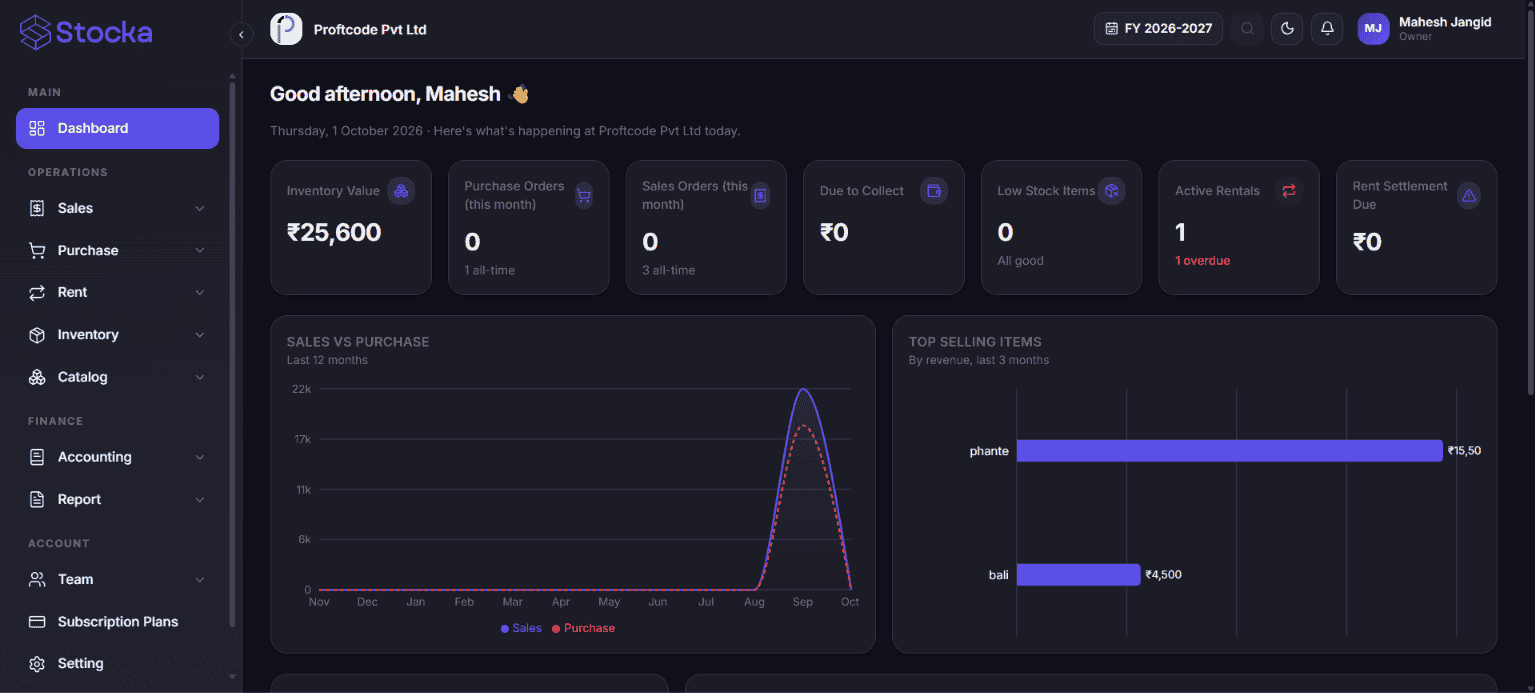Open the Accounting menu label

point(94,457)
